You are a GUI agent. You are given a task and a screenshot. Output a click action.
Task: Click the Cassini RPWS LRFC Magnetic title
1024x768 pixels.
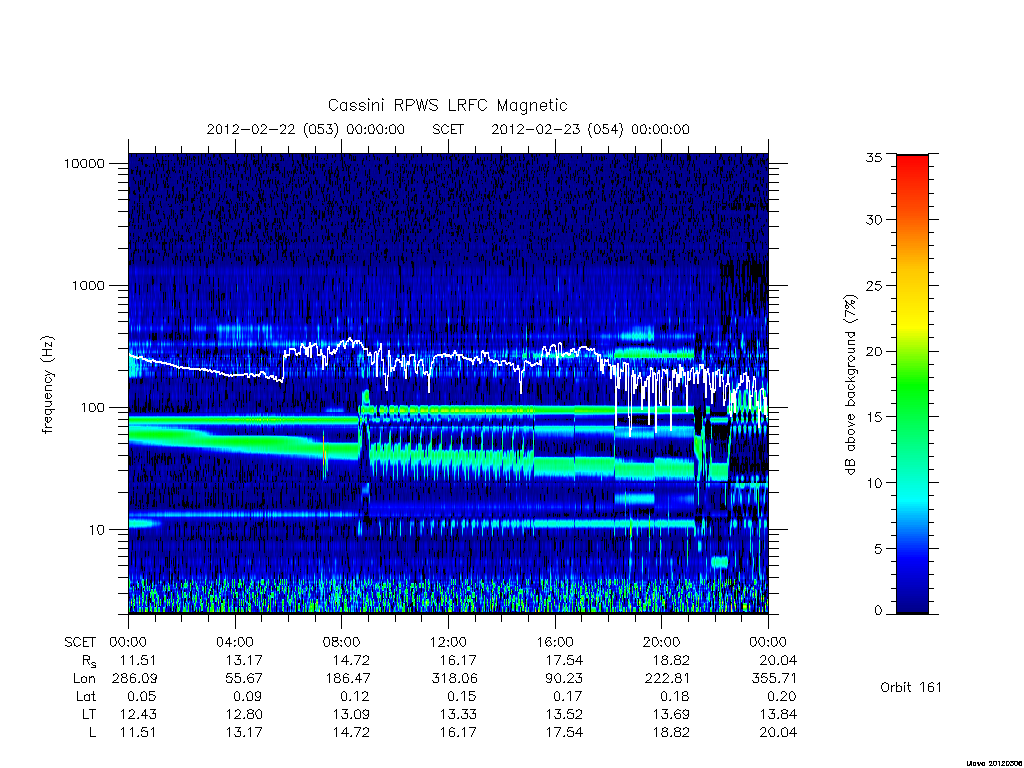447,105
